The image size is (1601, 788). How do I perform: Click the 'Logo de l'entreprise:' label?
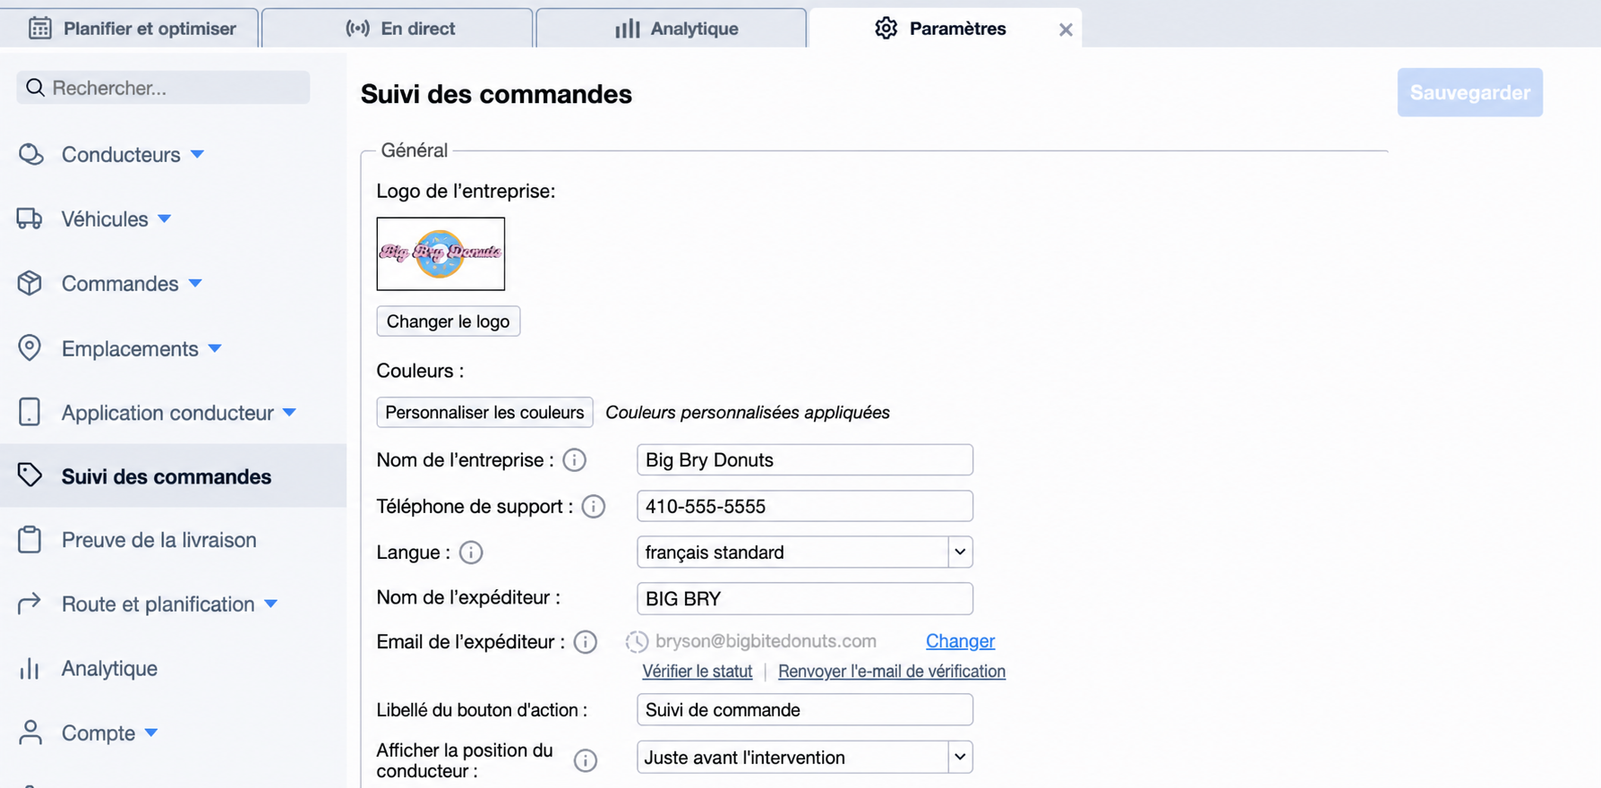466,191
